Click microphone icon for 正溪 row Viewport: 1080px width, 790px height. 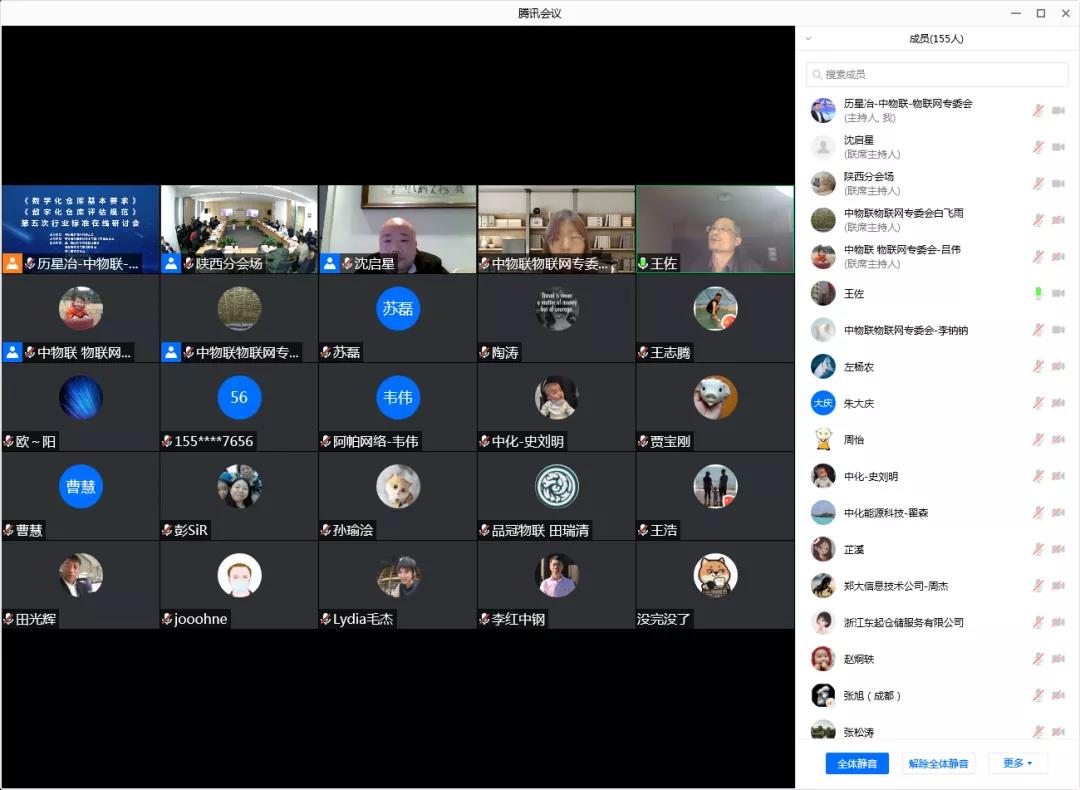1038,550
